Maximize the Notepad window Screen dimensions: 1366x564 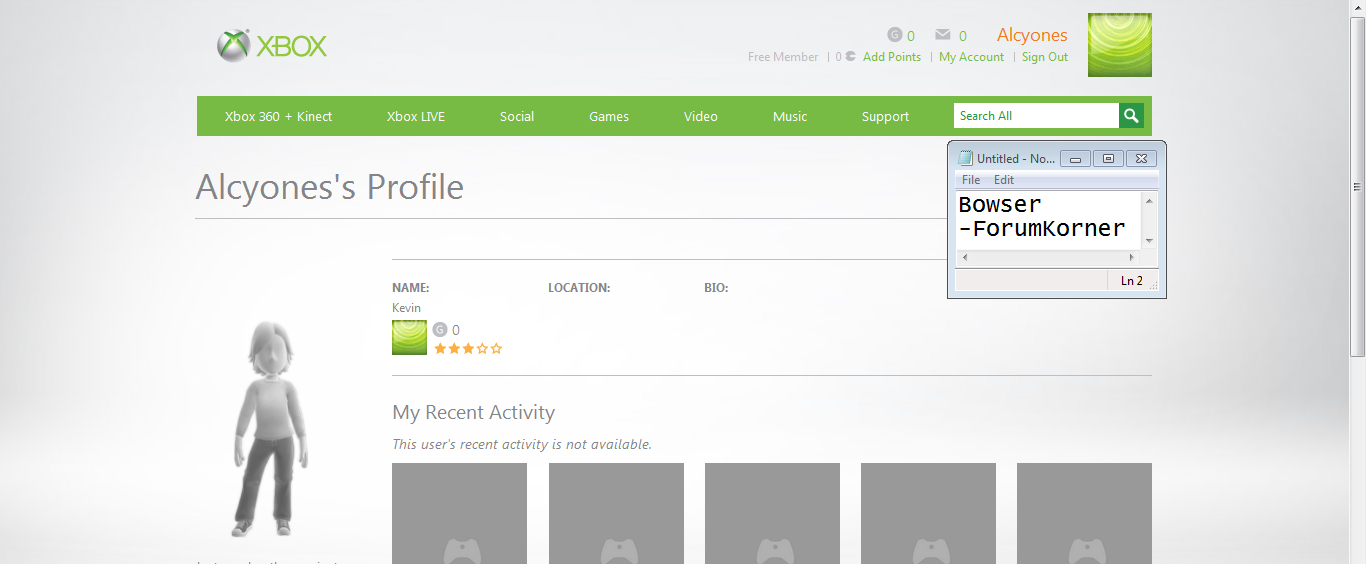(x=1108, y=158)
